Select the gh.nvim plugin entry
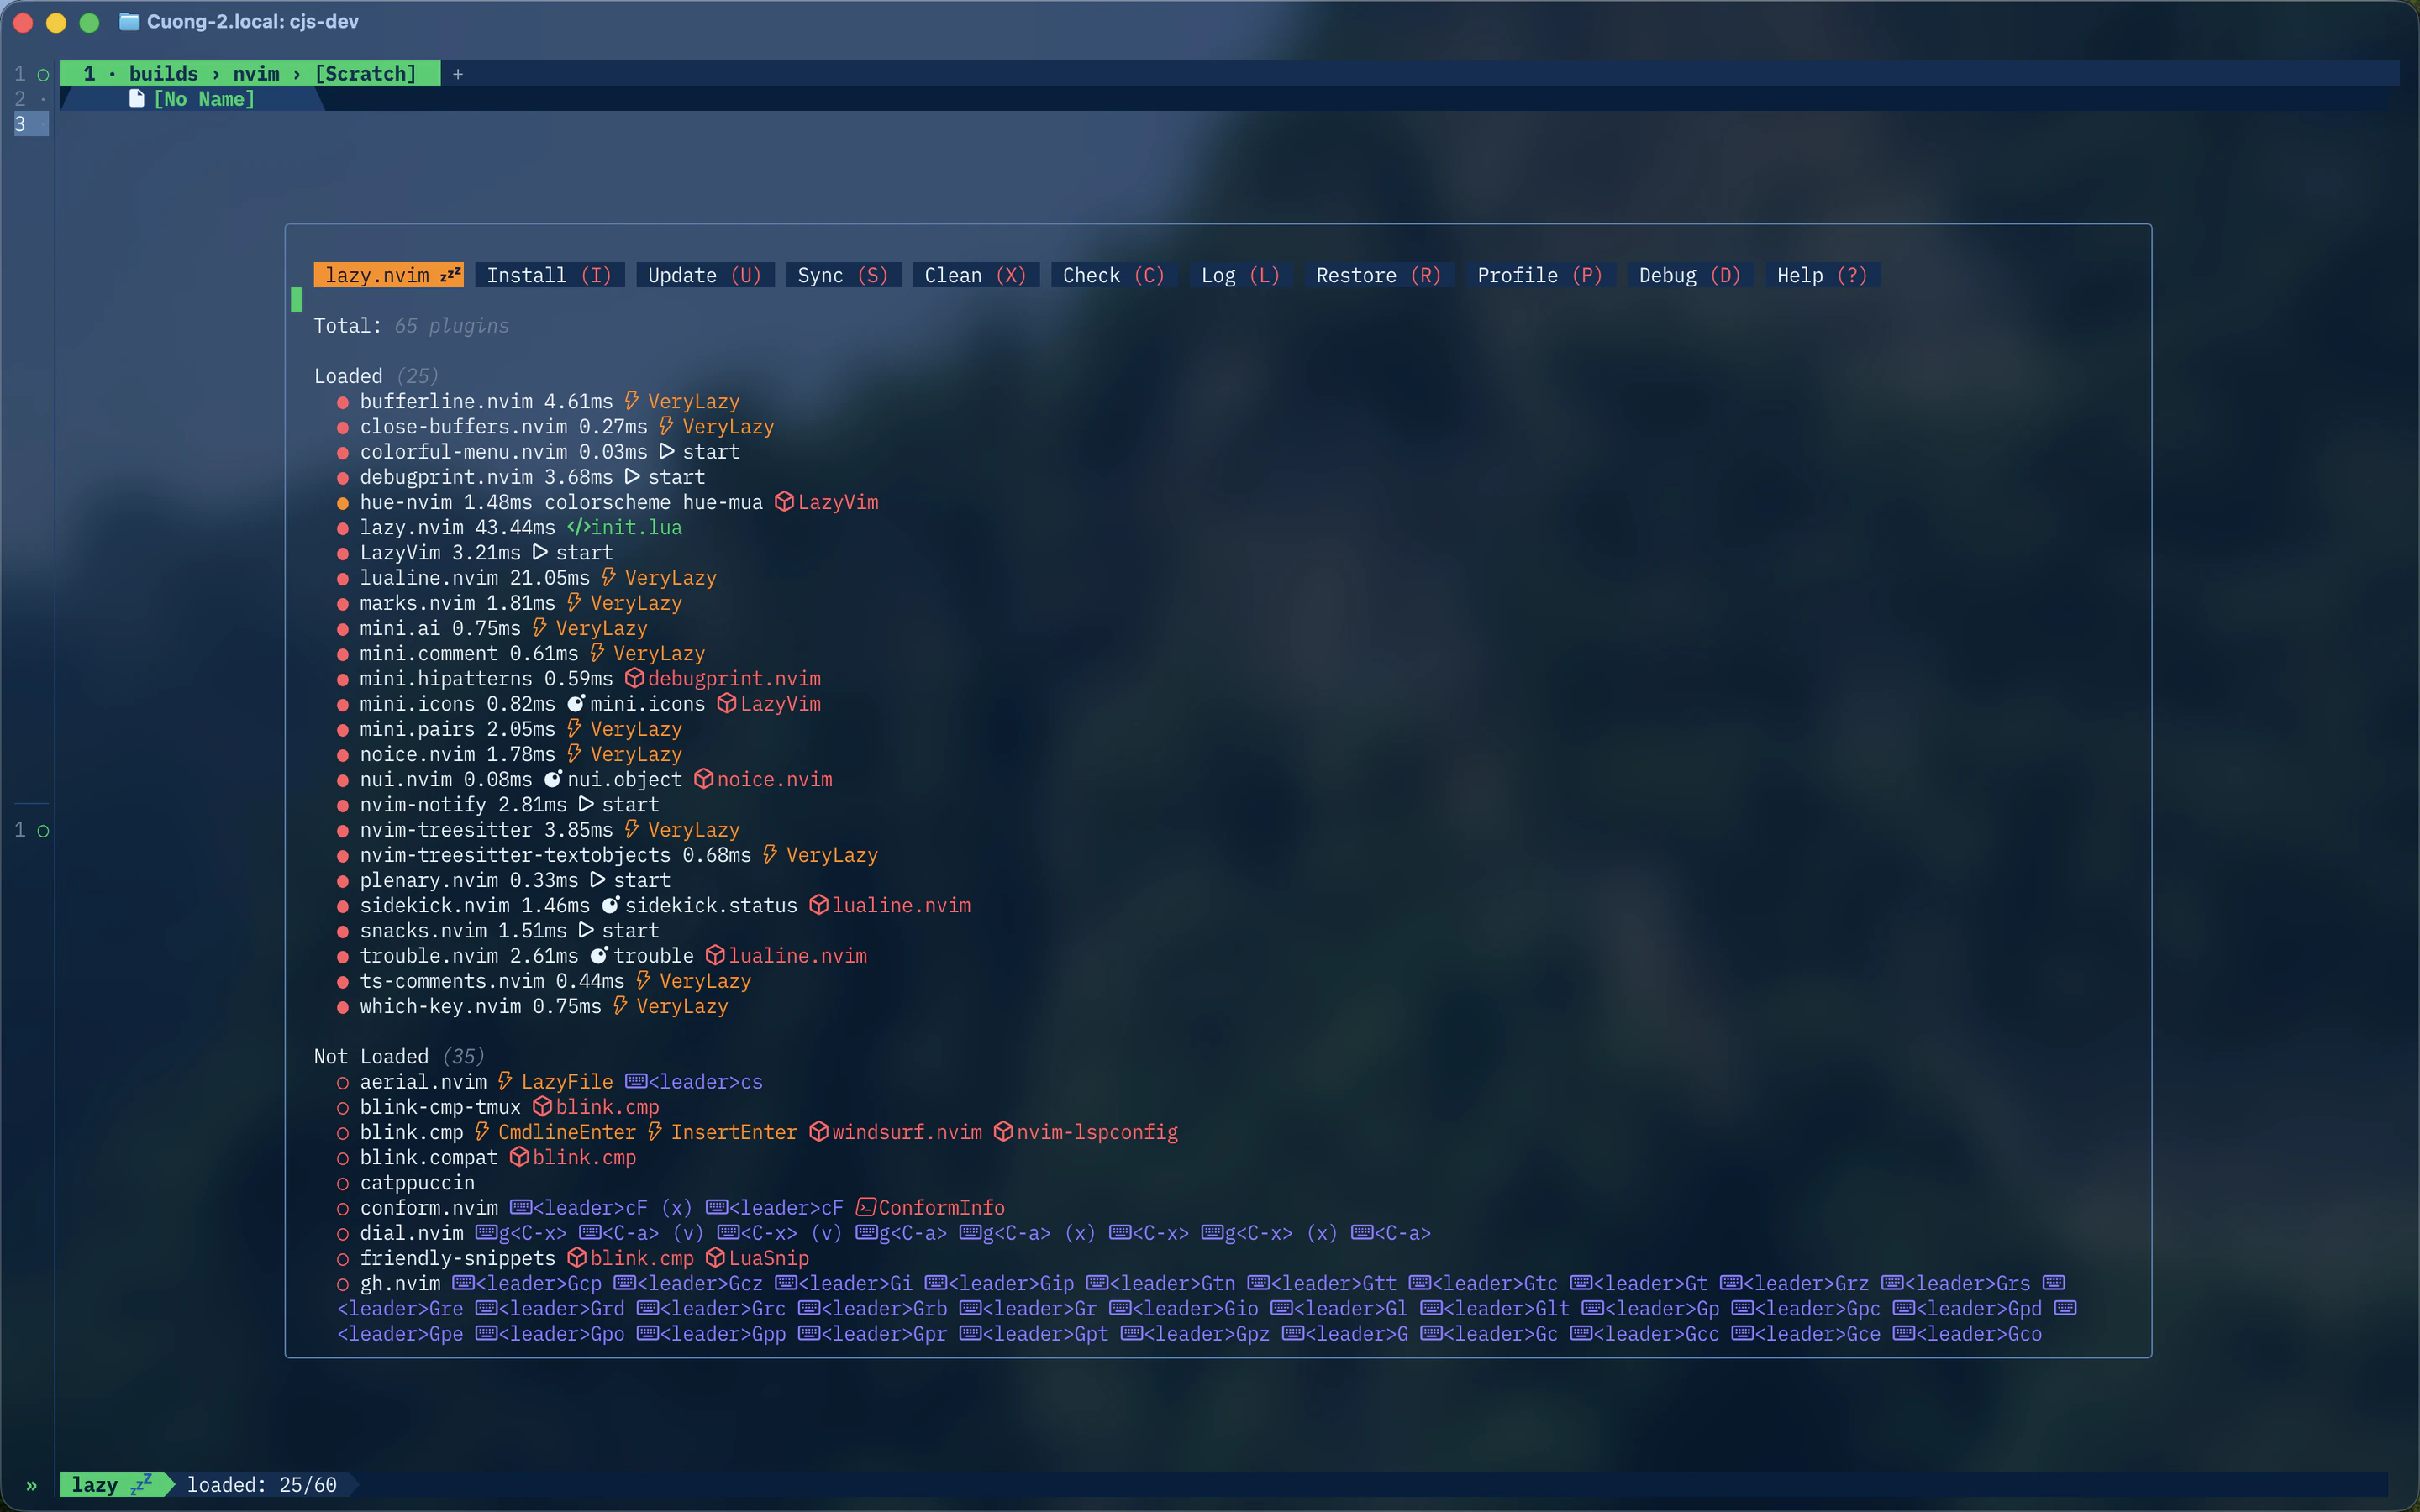Screen dimensions: 2420x1512 coord(1206,1308)
